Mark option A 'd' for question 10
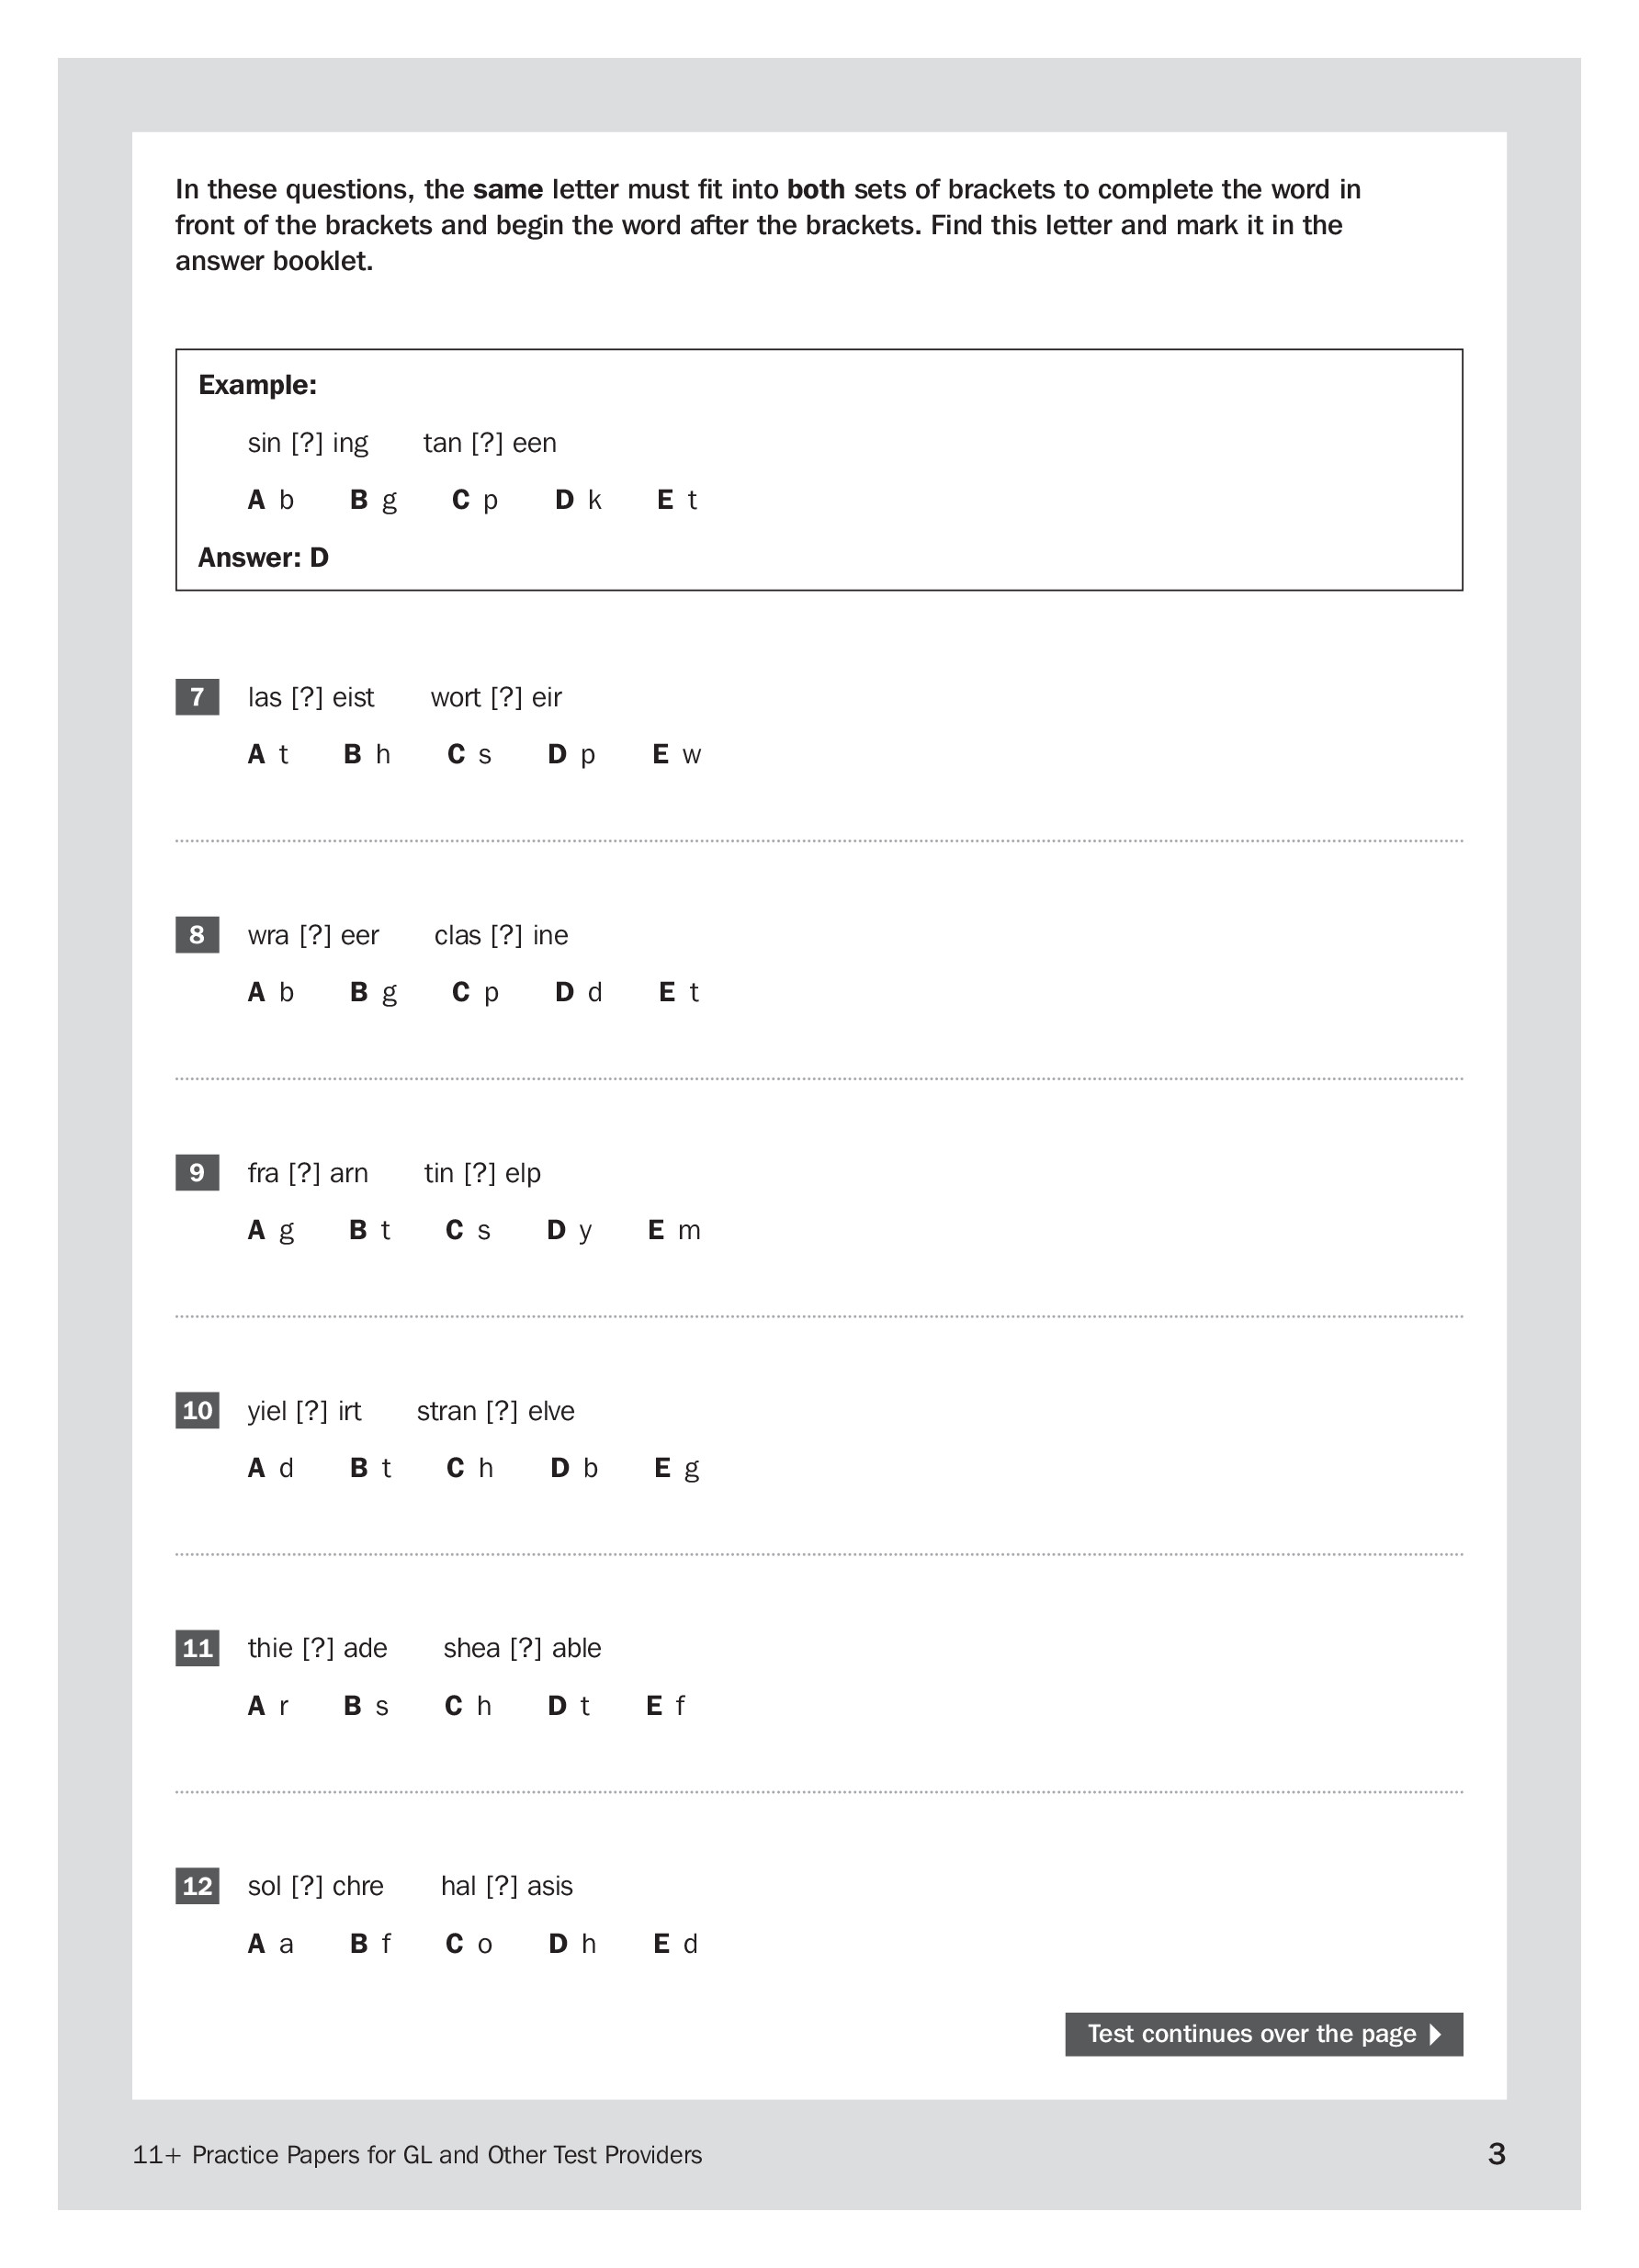 coord(270,1468)
